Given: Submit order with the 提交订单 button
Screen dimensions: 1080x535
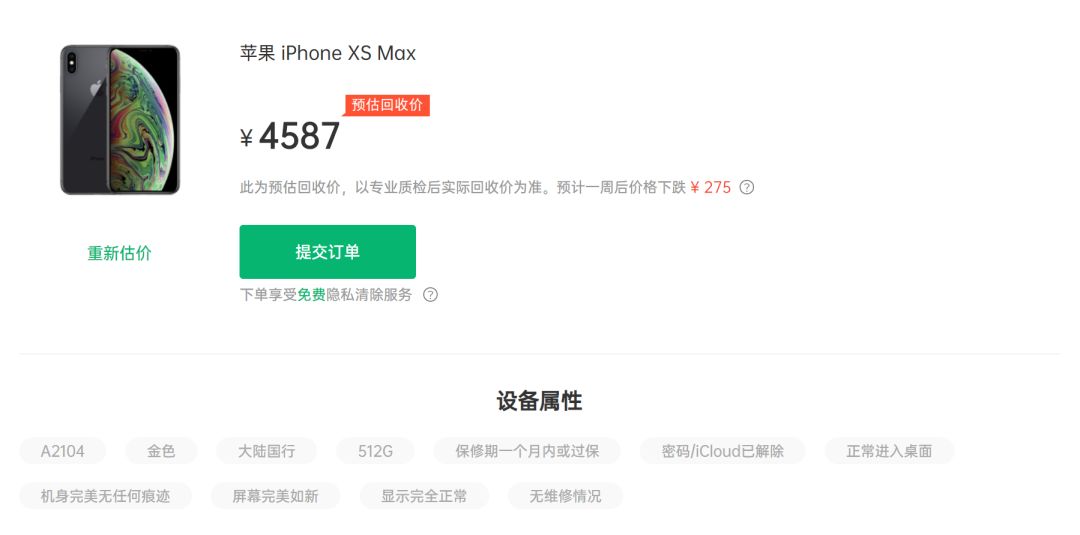Looking at the screenshot, I should pyautogui.click(x=328, y=252).
